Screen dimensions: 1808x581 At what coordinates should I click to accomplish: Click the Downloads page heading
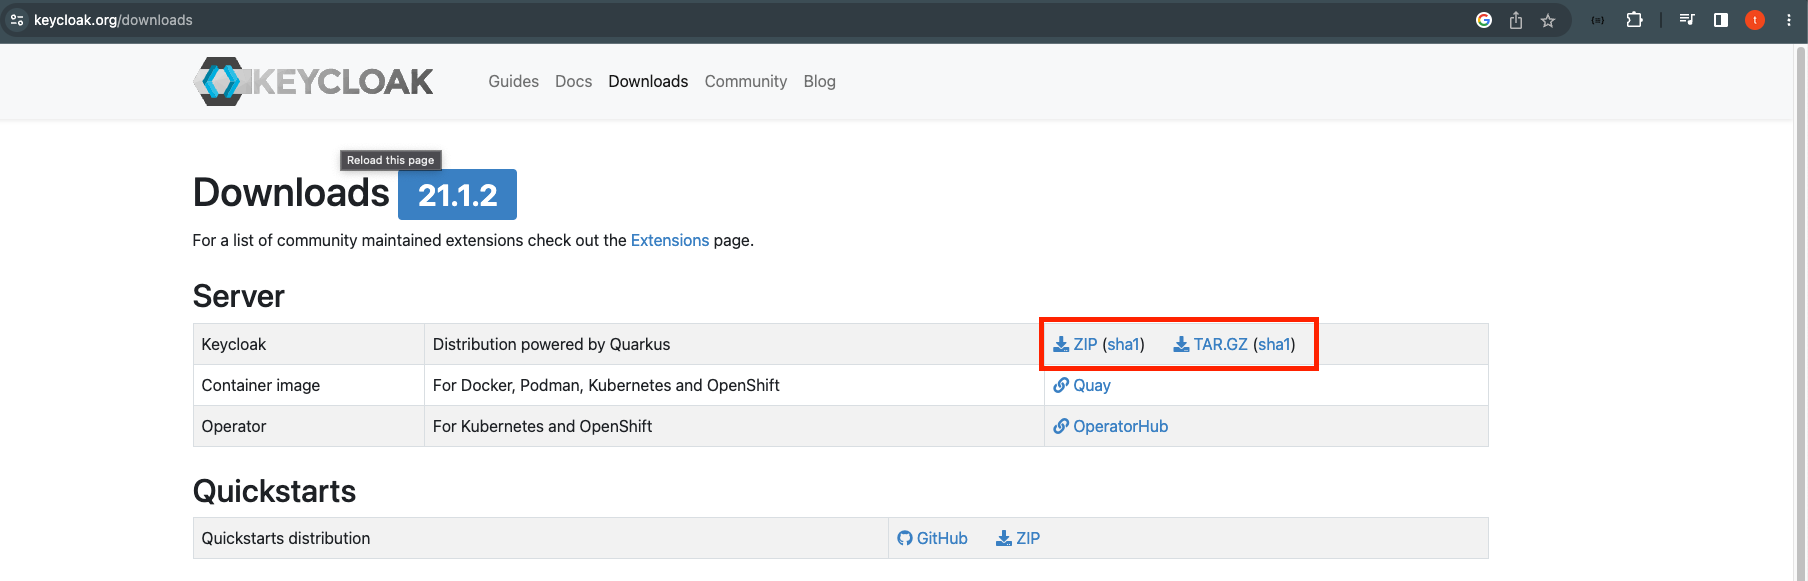pos(291,193)
